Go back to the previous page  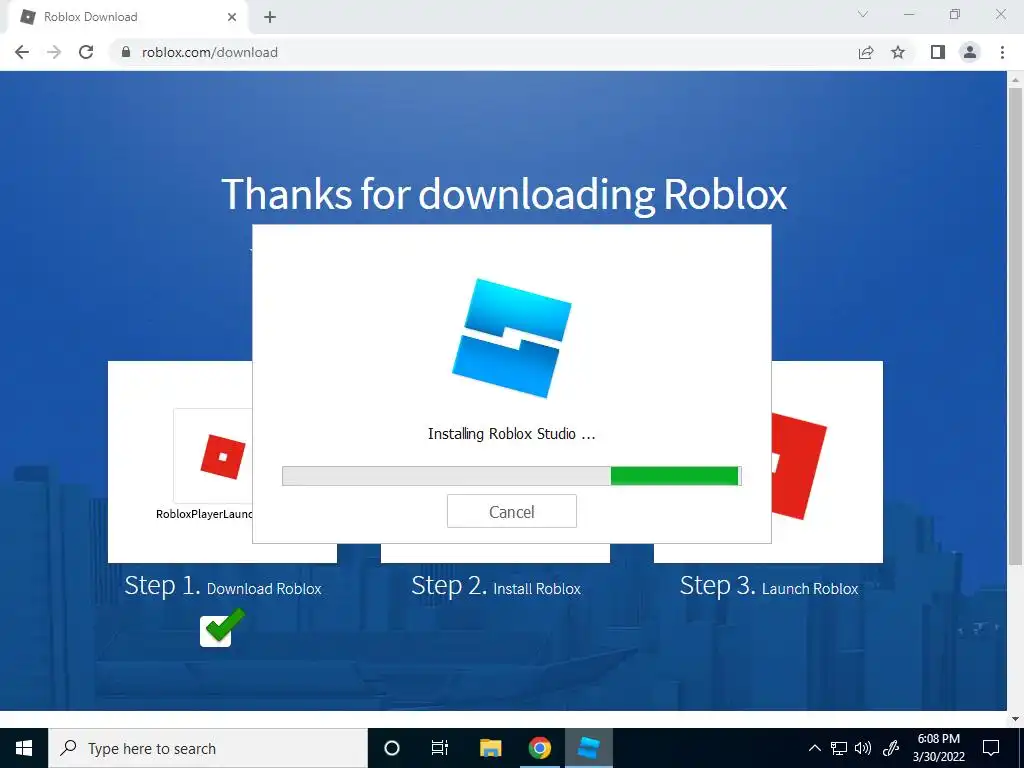[22, 52]
